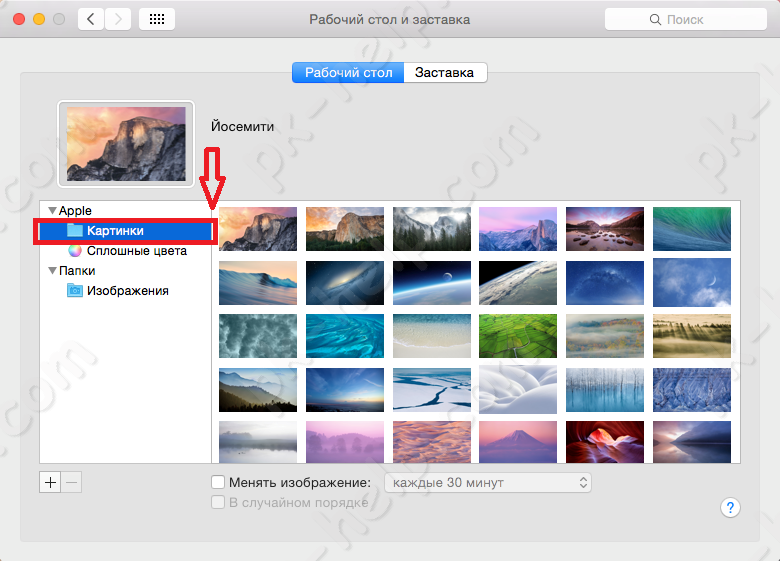Choose the red Antelope Canyon wallpaper
780x561 pixels.
point(605,442)
